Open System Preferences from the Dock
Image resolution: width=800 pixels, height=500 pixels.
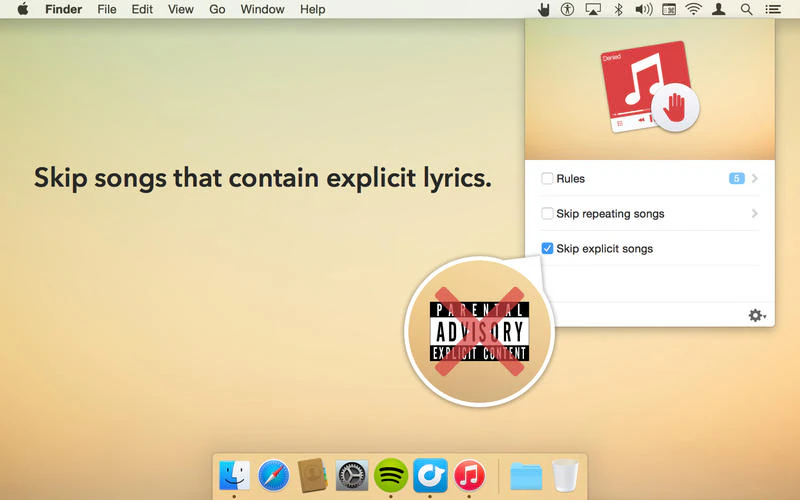click(352, 476)
